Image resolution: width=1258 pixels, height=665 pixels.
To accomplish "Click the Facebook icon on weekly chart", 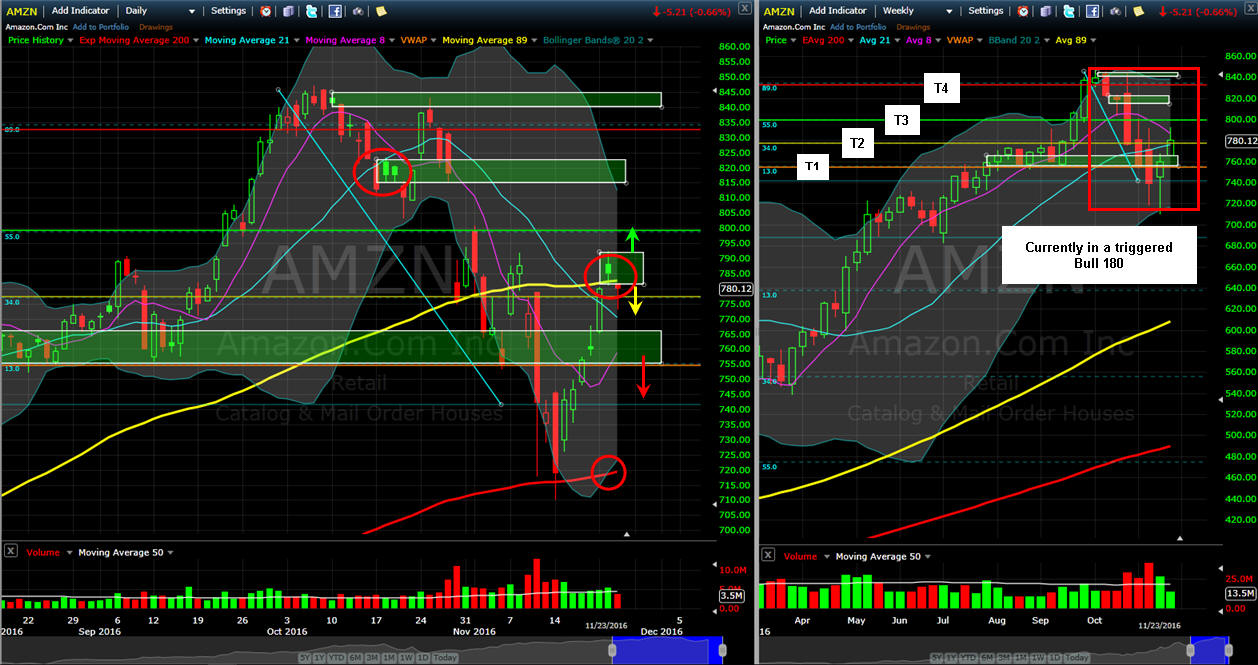I will [x=1093, y=11].
